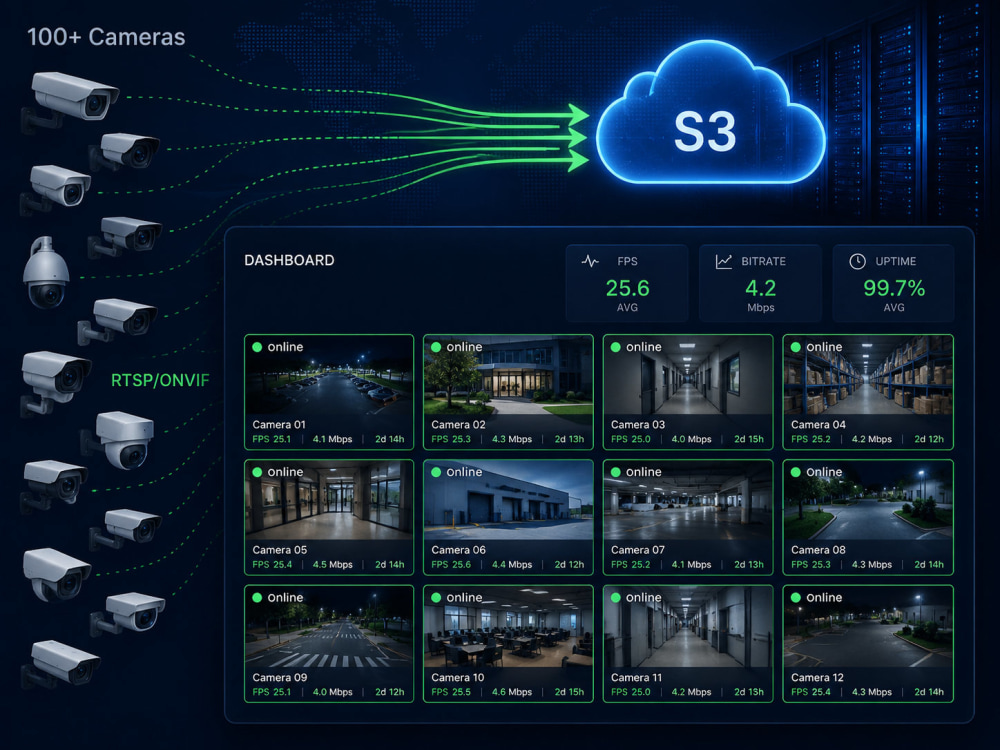
Task: Click the FPS pulse waveform icon
Action: click(590, 261)
